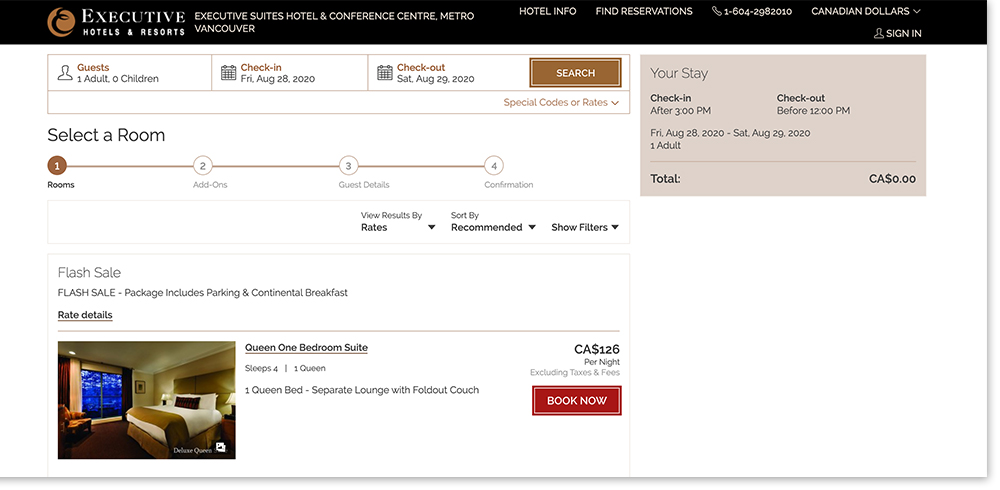Screen dimensions: 1000x490
Task: Open the Rate details link
Action: [85, 315]
